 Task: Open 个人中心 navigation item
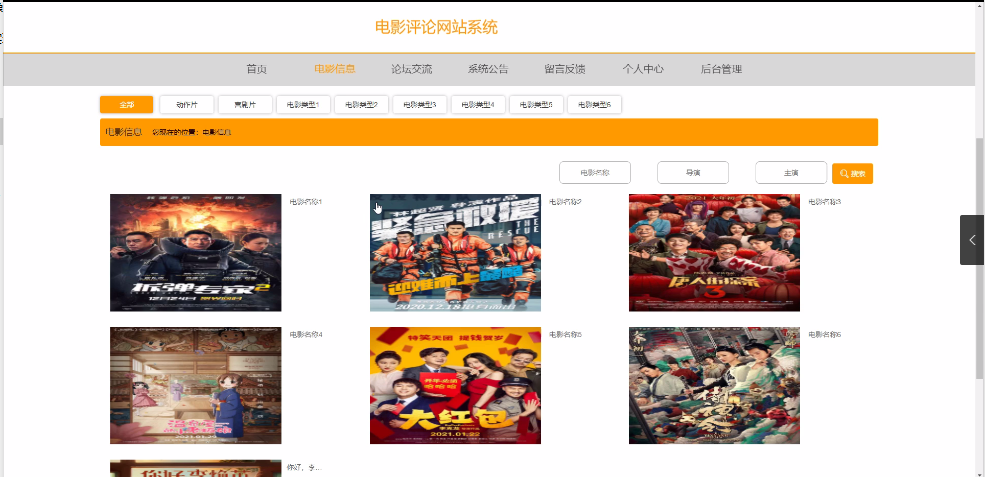coord(643,69)
